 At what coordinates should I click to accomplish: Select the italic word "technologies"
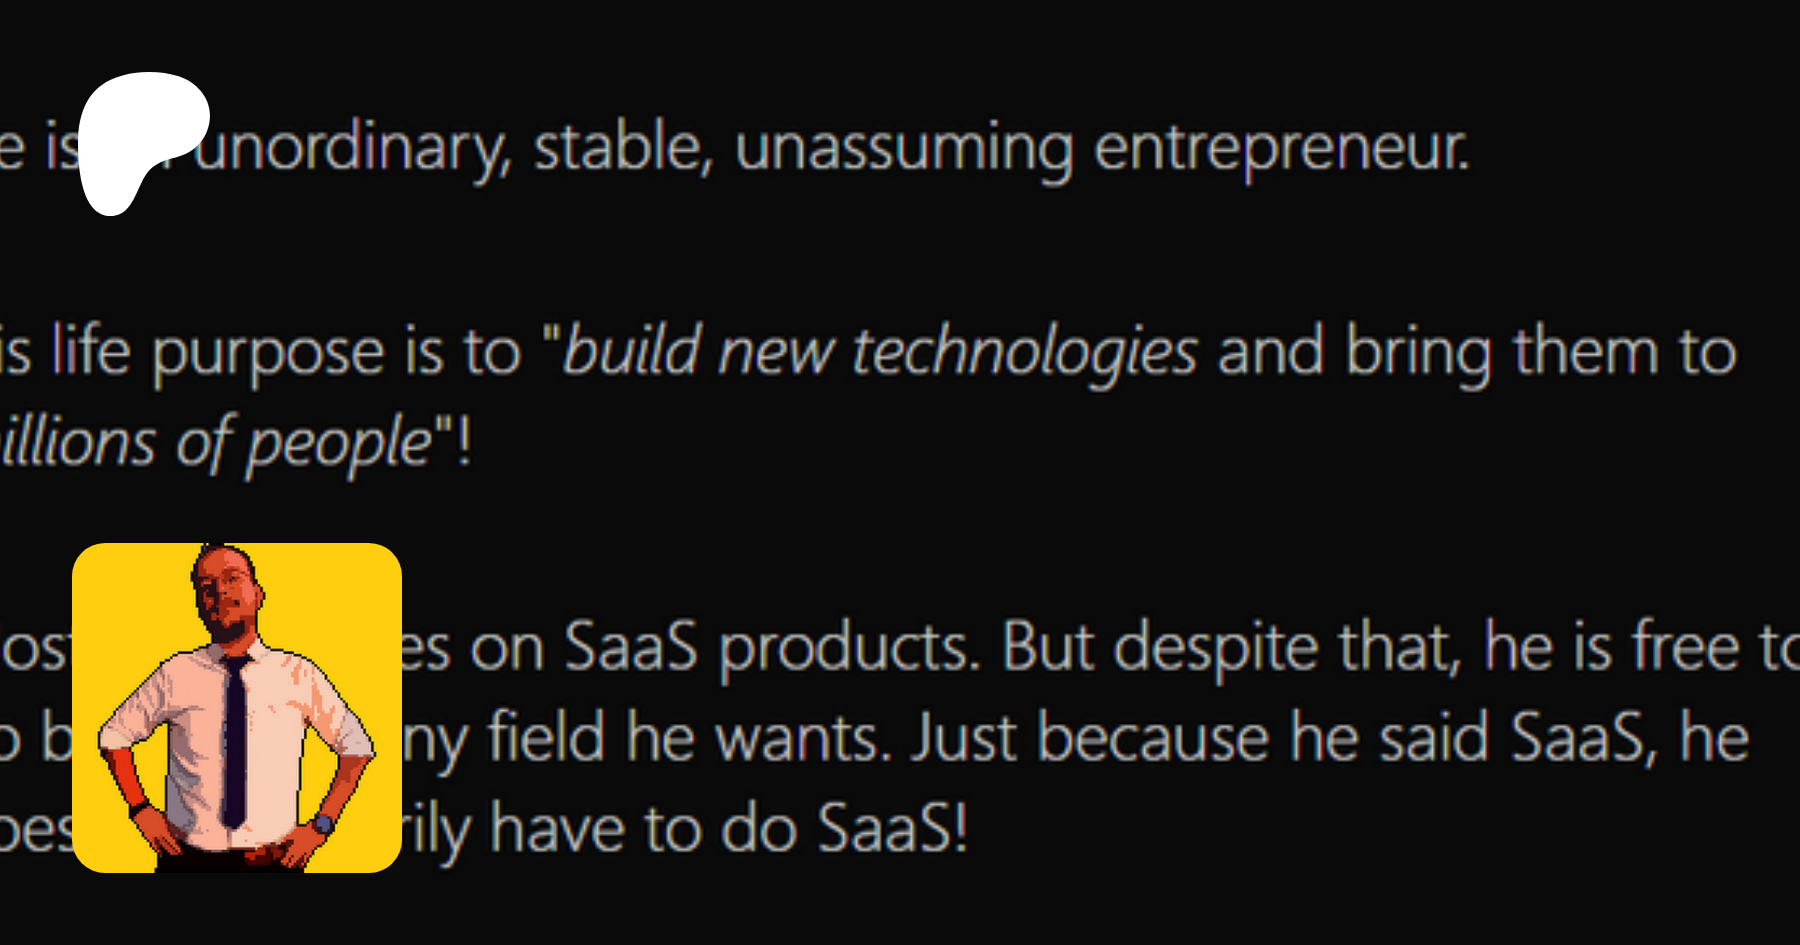[1024, 354]
